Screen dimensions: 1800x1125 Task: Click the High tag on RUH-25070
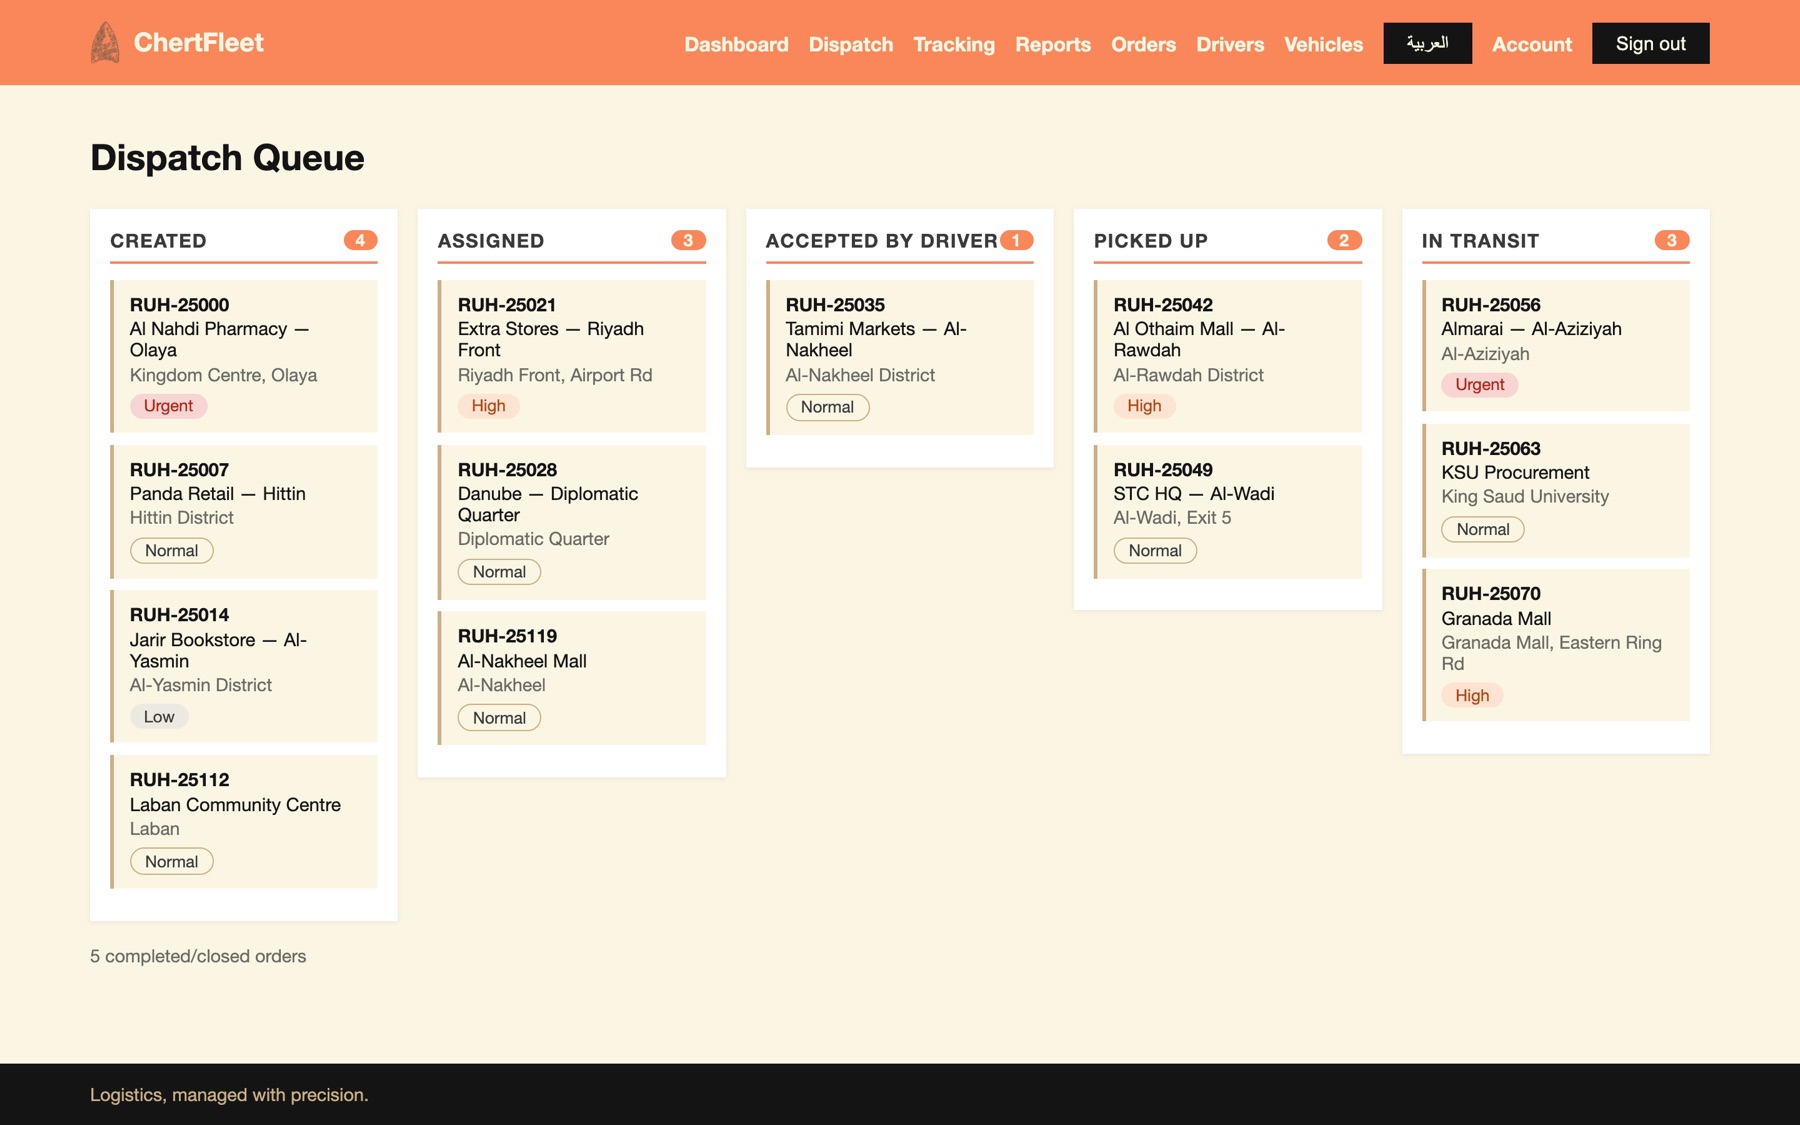click(1472, 695)
